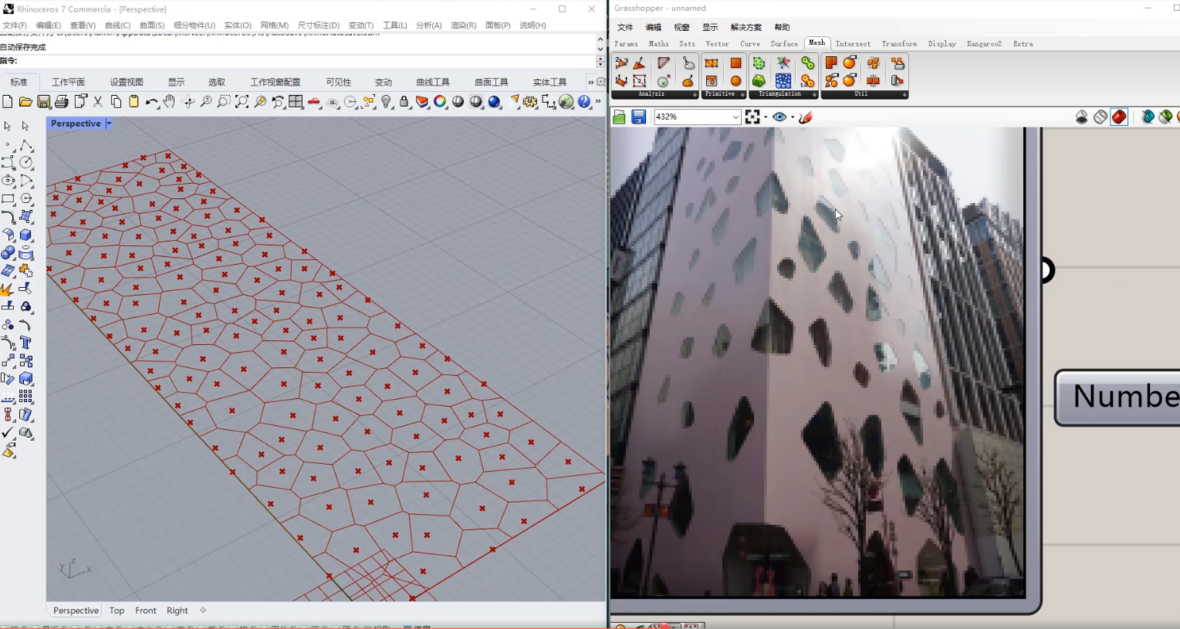The width and height of the screenshot is (1180, 629).
Task: Open file using the folder icon in Rhino
Action: click(26, 102)
